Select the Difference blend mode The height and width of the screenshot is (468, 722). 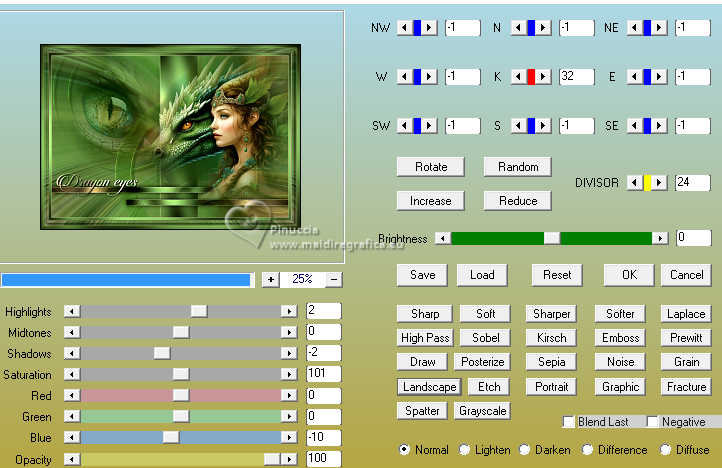coord(587,450)
